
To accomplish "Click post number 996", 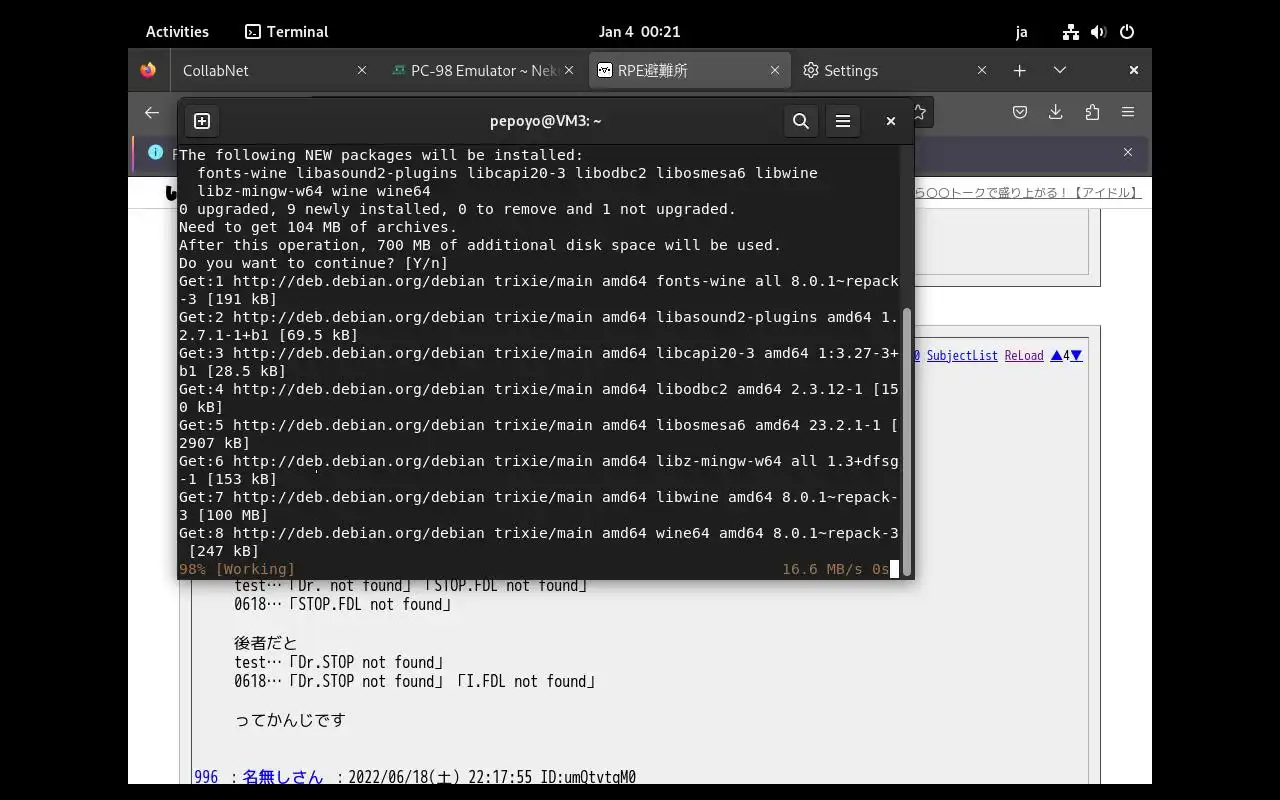I will click(206, 777).
